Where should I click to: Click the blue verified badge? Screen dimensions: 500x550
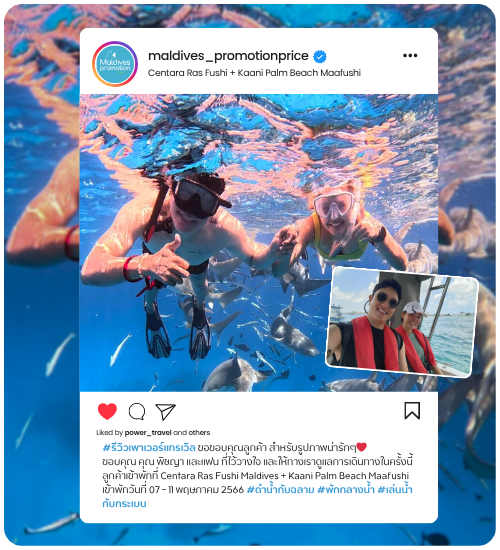(319, 56)
